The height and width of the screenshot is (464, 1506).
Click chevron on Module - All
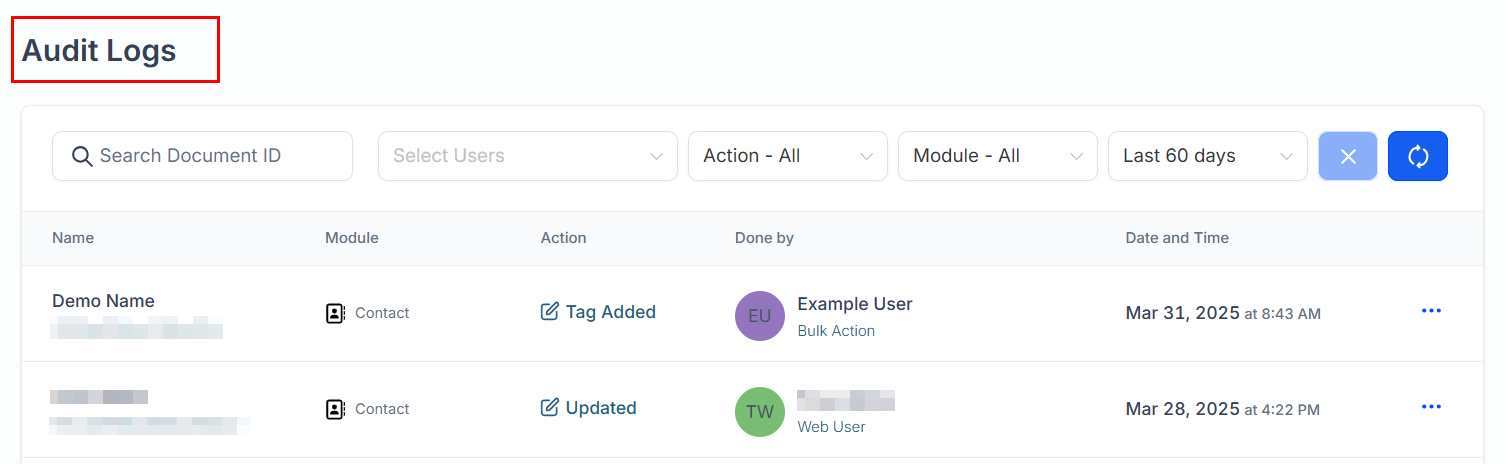(x=1076, y=157)
